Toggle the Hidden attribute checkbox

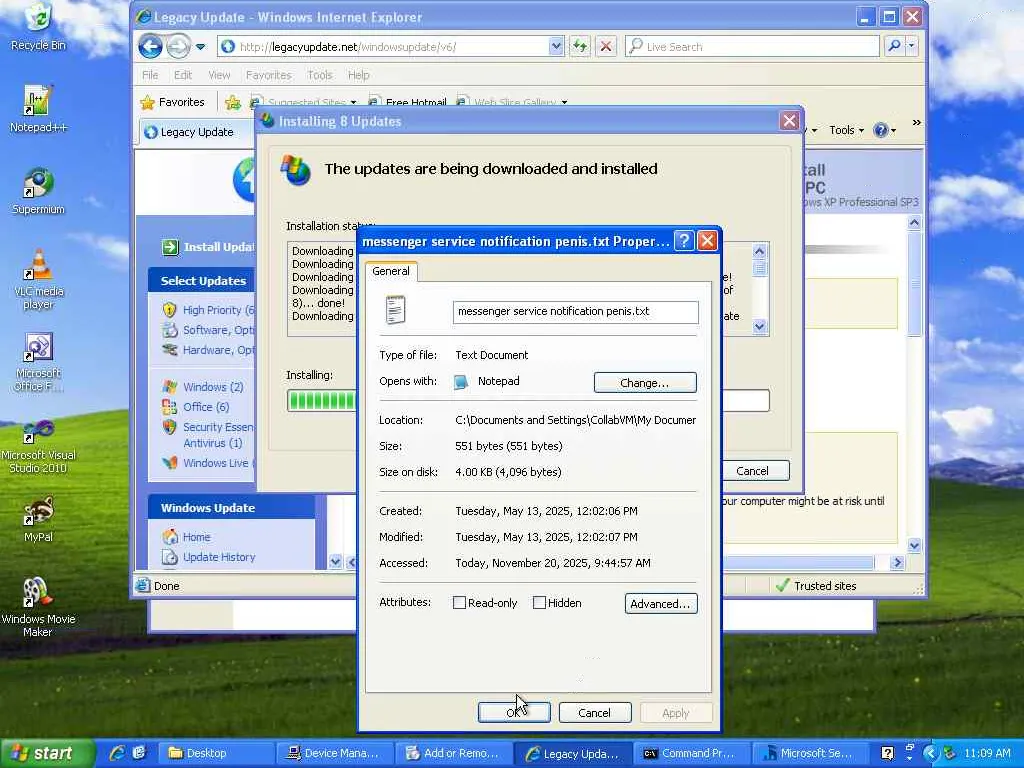pos(539,603)
